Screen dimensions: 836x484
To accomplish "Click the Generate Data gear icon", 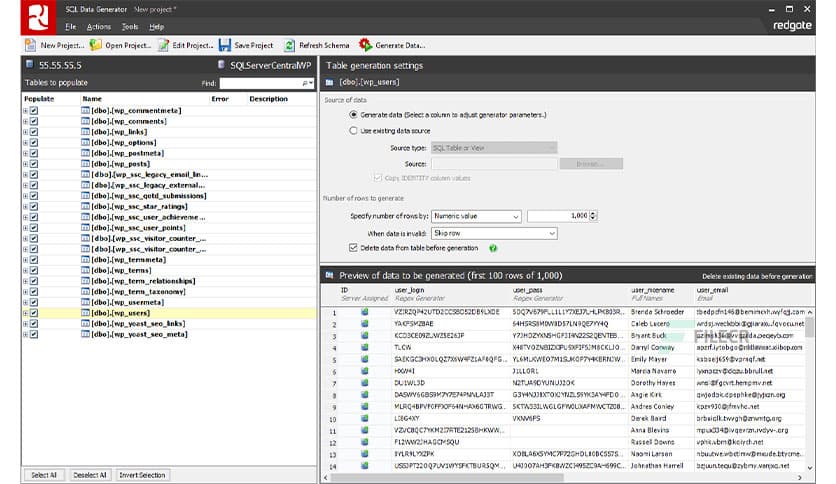I will point(365,45).
